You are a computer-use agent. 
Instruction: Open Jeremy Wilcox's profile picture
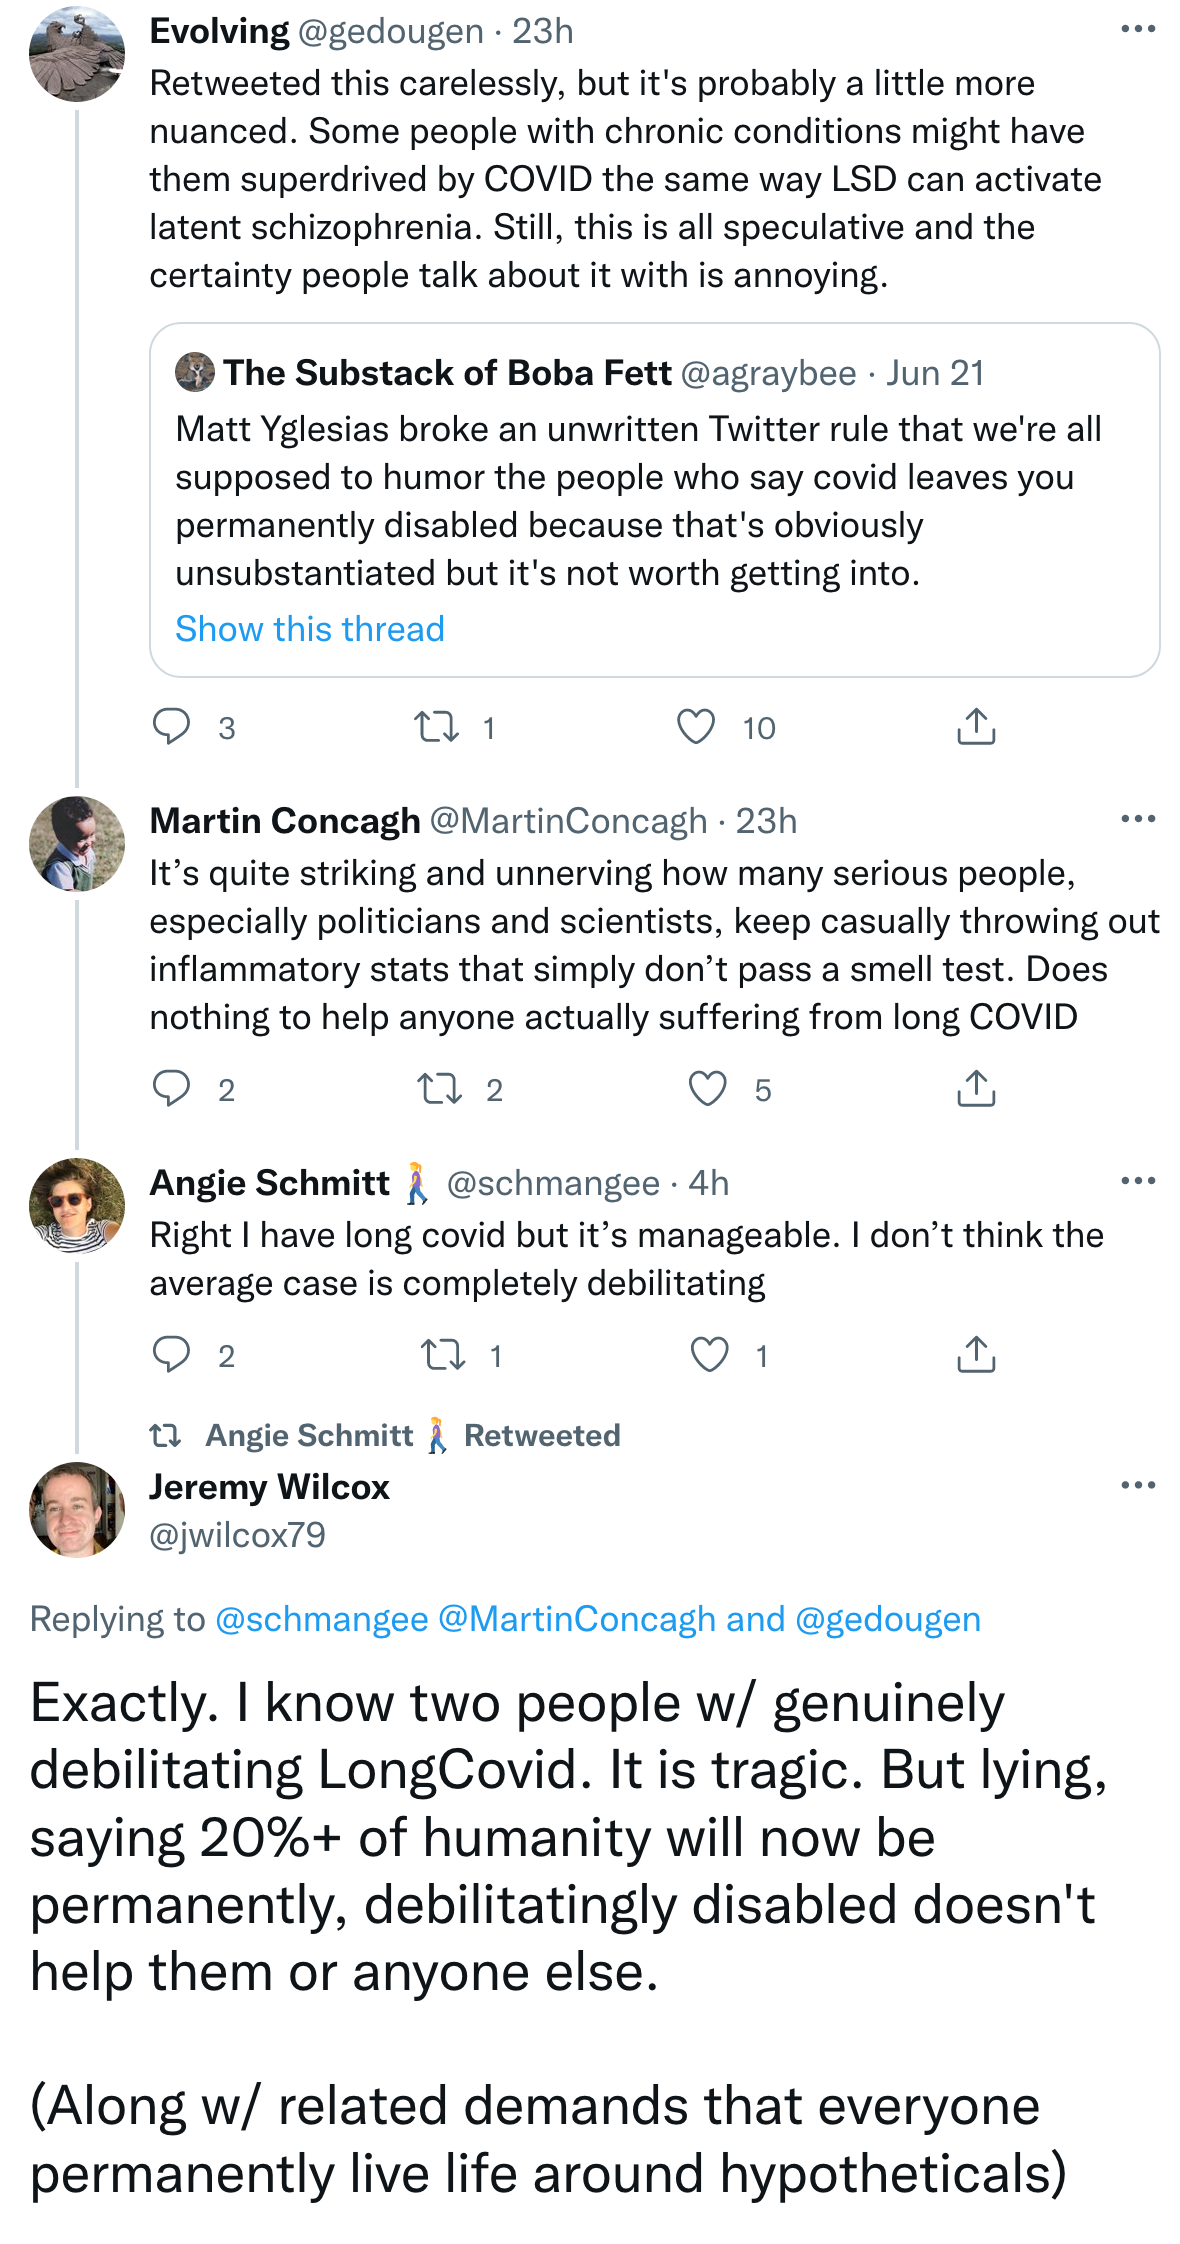(x=77, y=1509)
